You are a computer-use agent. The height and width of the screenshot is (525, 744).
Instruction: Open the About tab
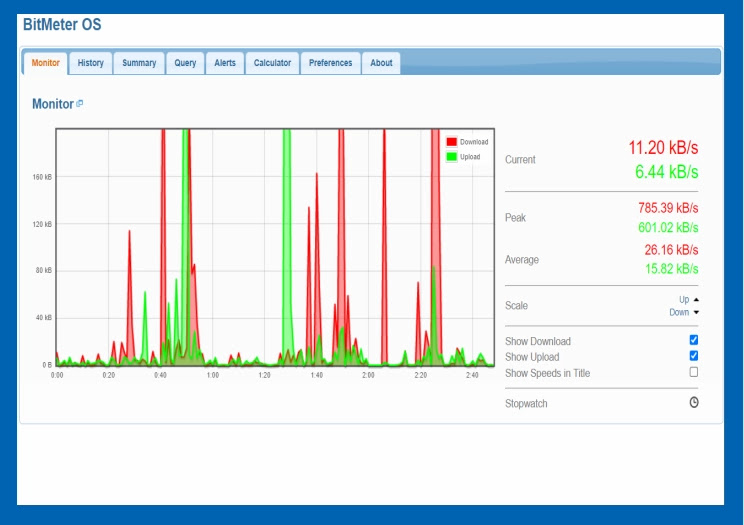pos(381,63)
